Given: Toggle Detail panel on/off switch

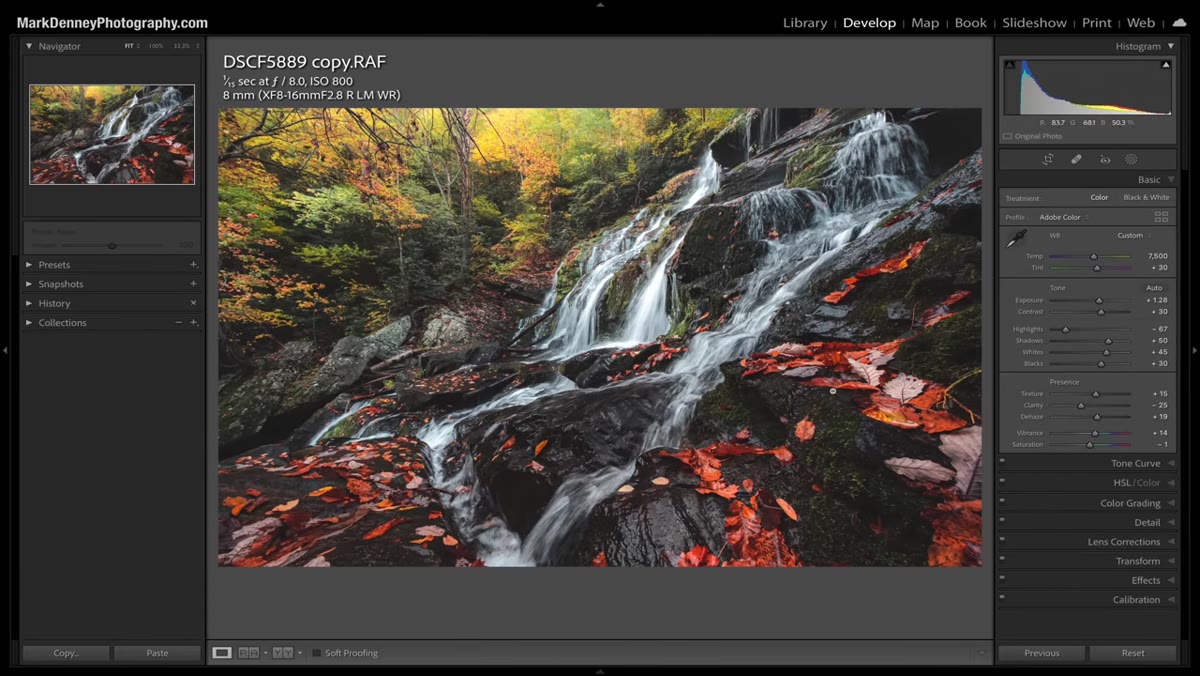Looking at the screenshot, I should point(1002,519).
